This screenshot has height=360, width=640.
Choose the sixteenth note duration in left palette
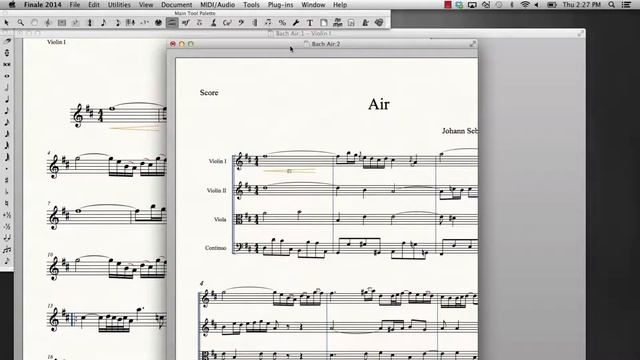[7, 122]
